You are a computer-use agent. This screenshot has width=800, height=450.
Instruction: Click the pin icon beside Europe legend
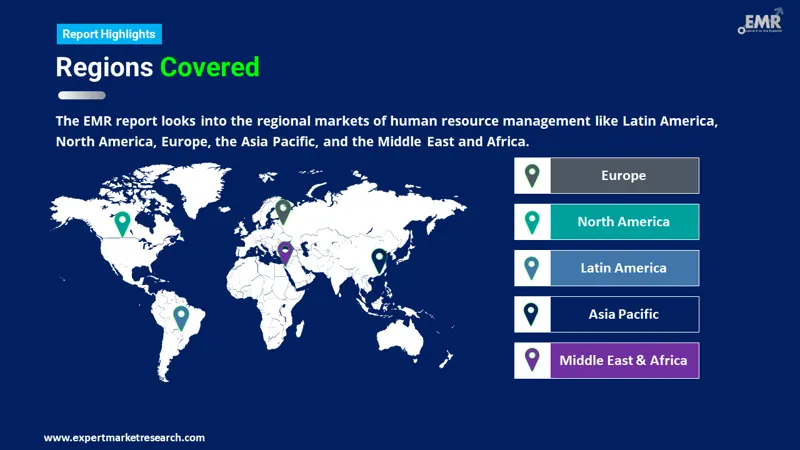[x=532, y=176]
